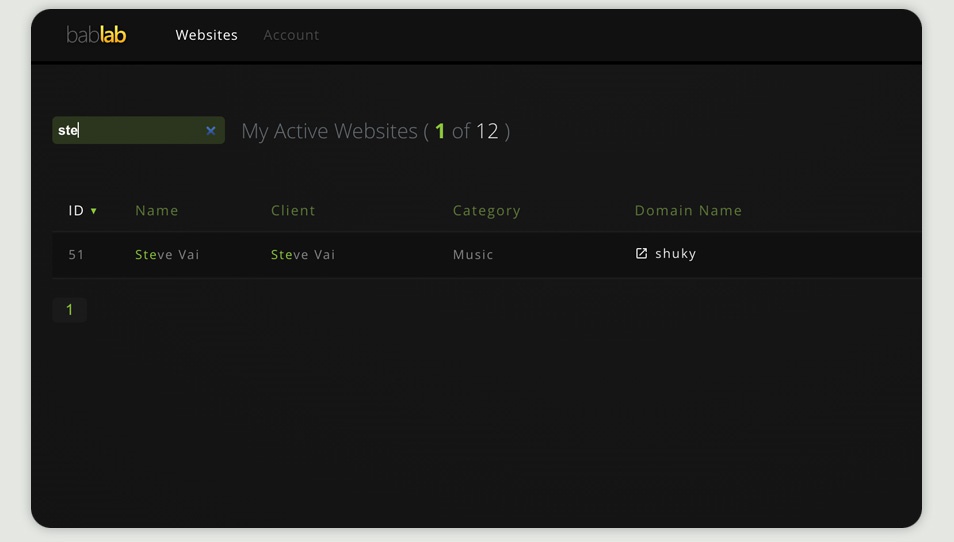Select Steve Vai in the Client column
Viewport: 954px width, 542px height.
point(303,255)
